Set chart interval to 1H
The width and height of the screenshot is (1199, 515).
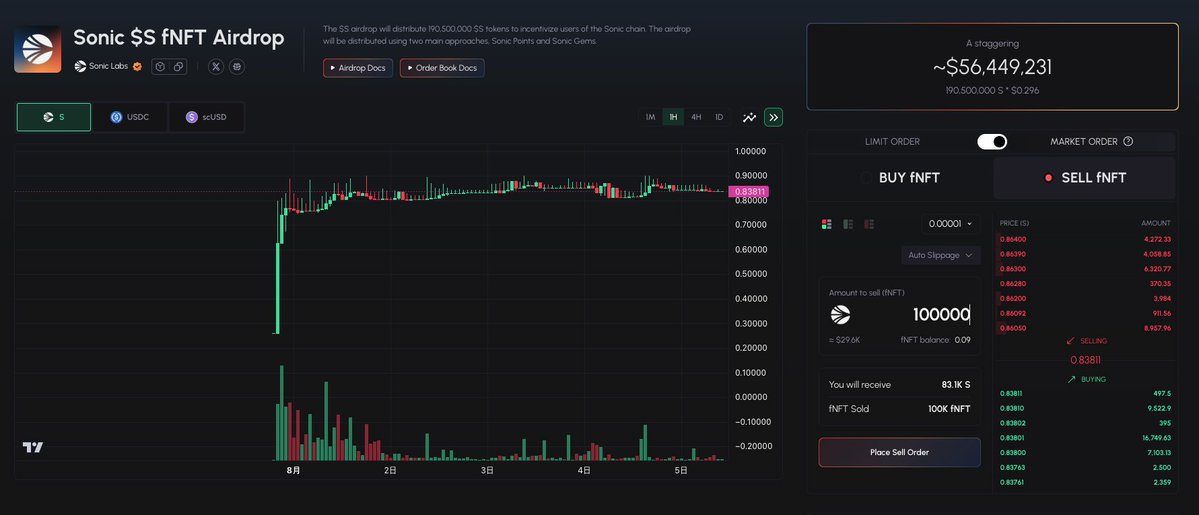[673, 117]
